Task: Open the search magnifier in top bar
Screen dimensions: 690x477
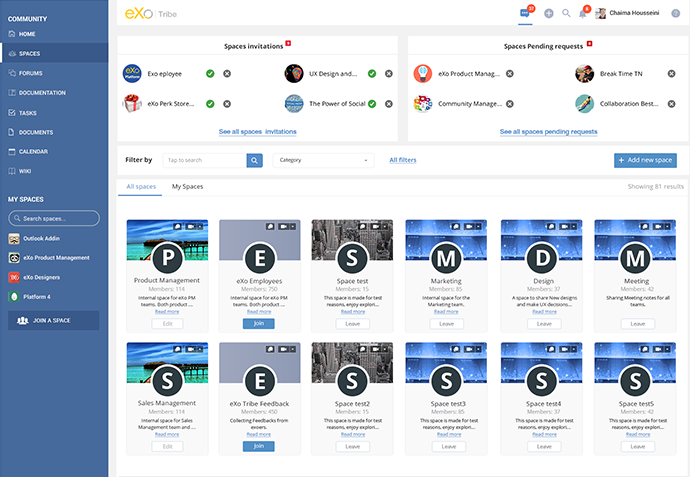Action: click(x=566, y=13)
